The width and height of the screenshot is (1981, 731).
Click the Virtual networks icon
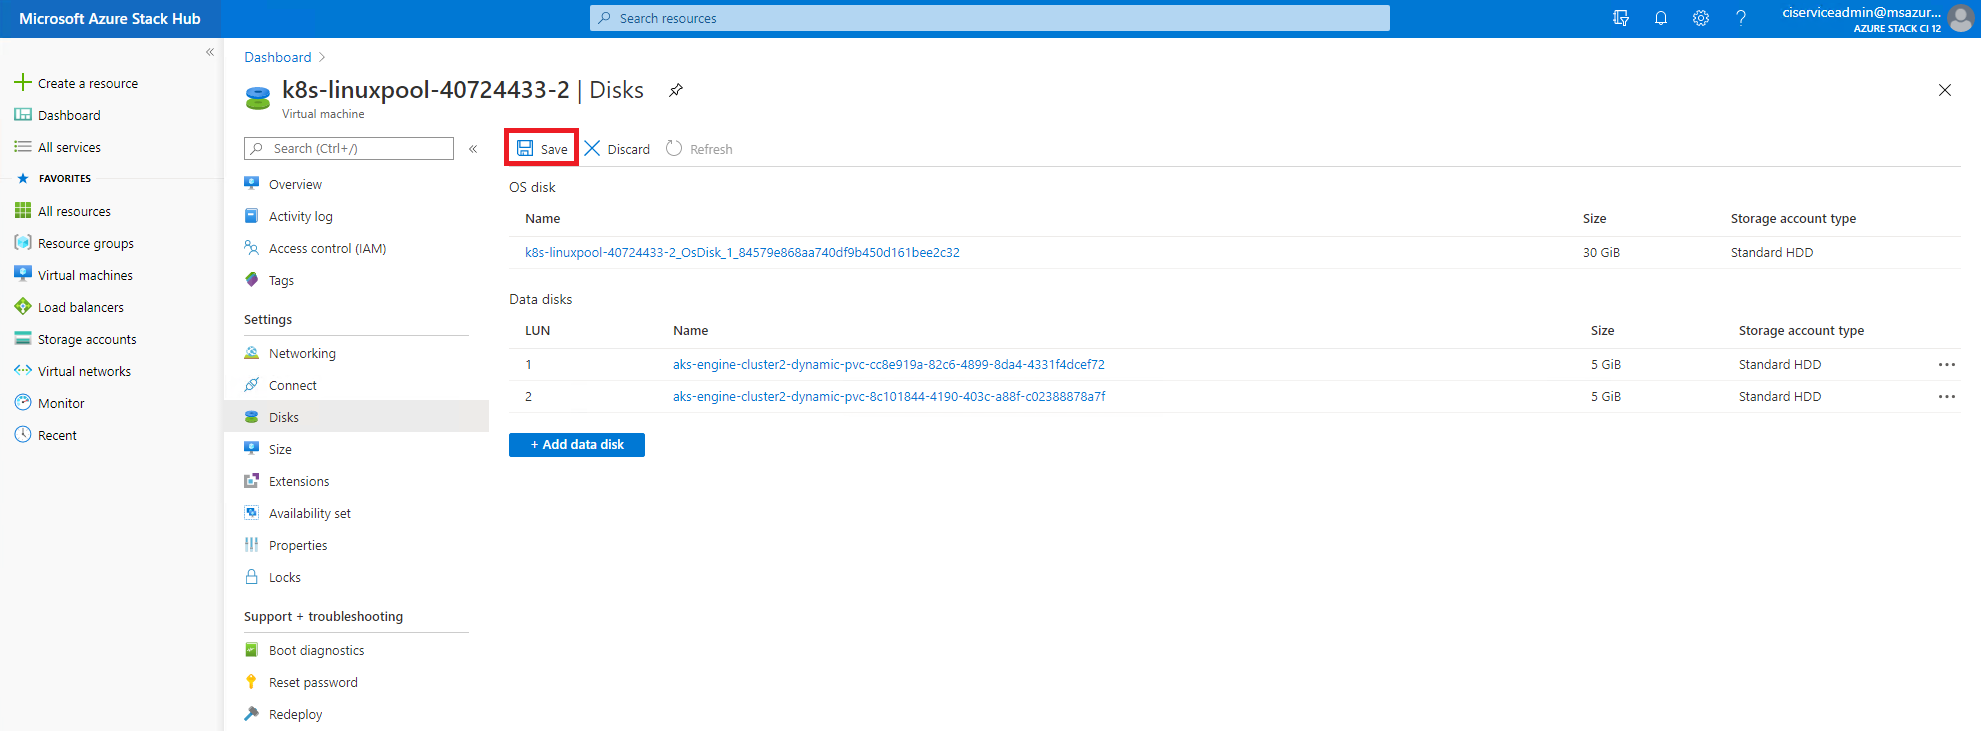click(23, 370)
